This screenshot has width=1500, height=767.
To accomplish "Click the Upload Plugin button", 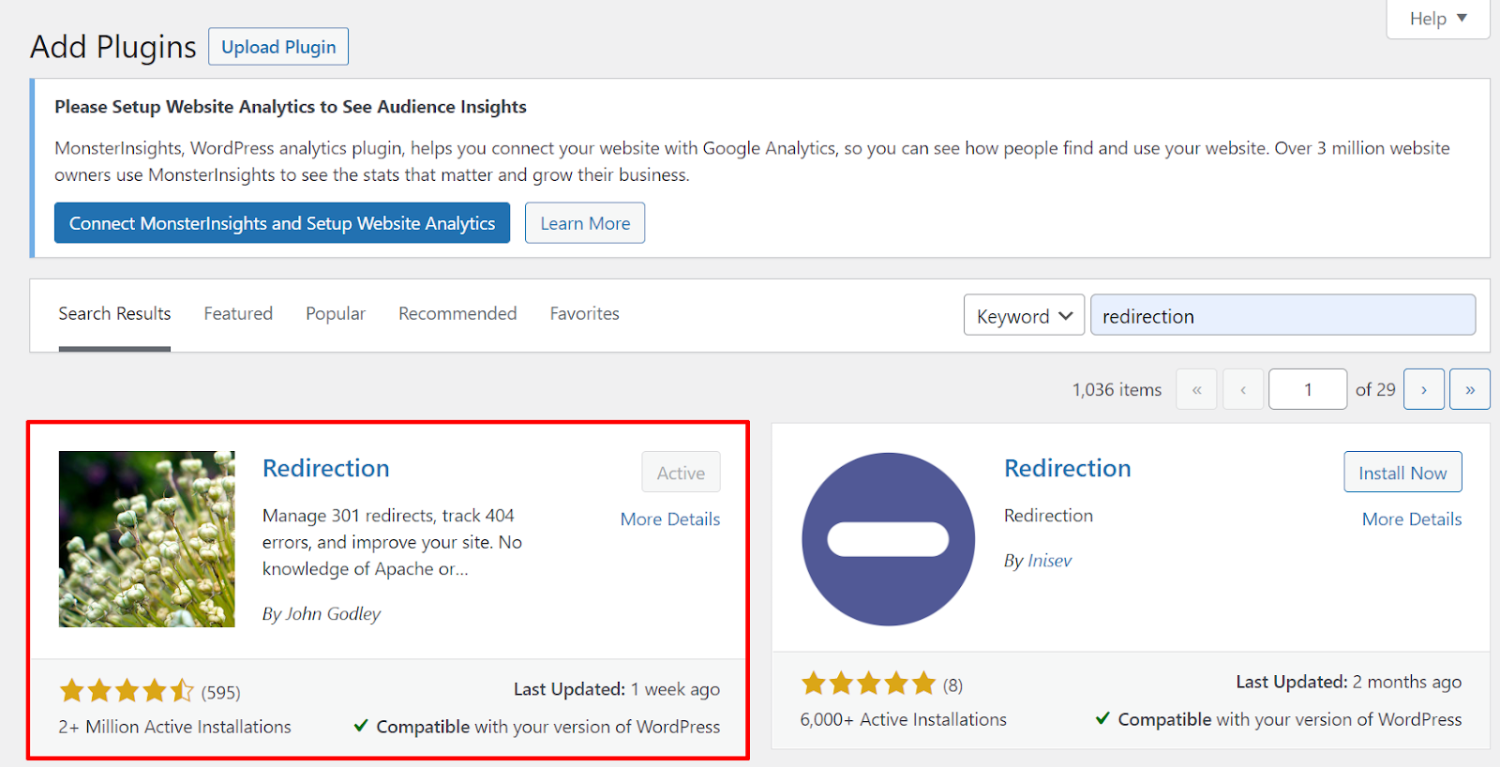I will pyautogui.click(x=278, y=47).
